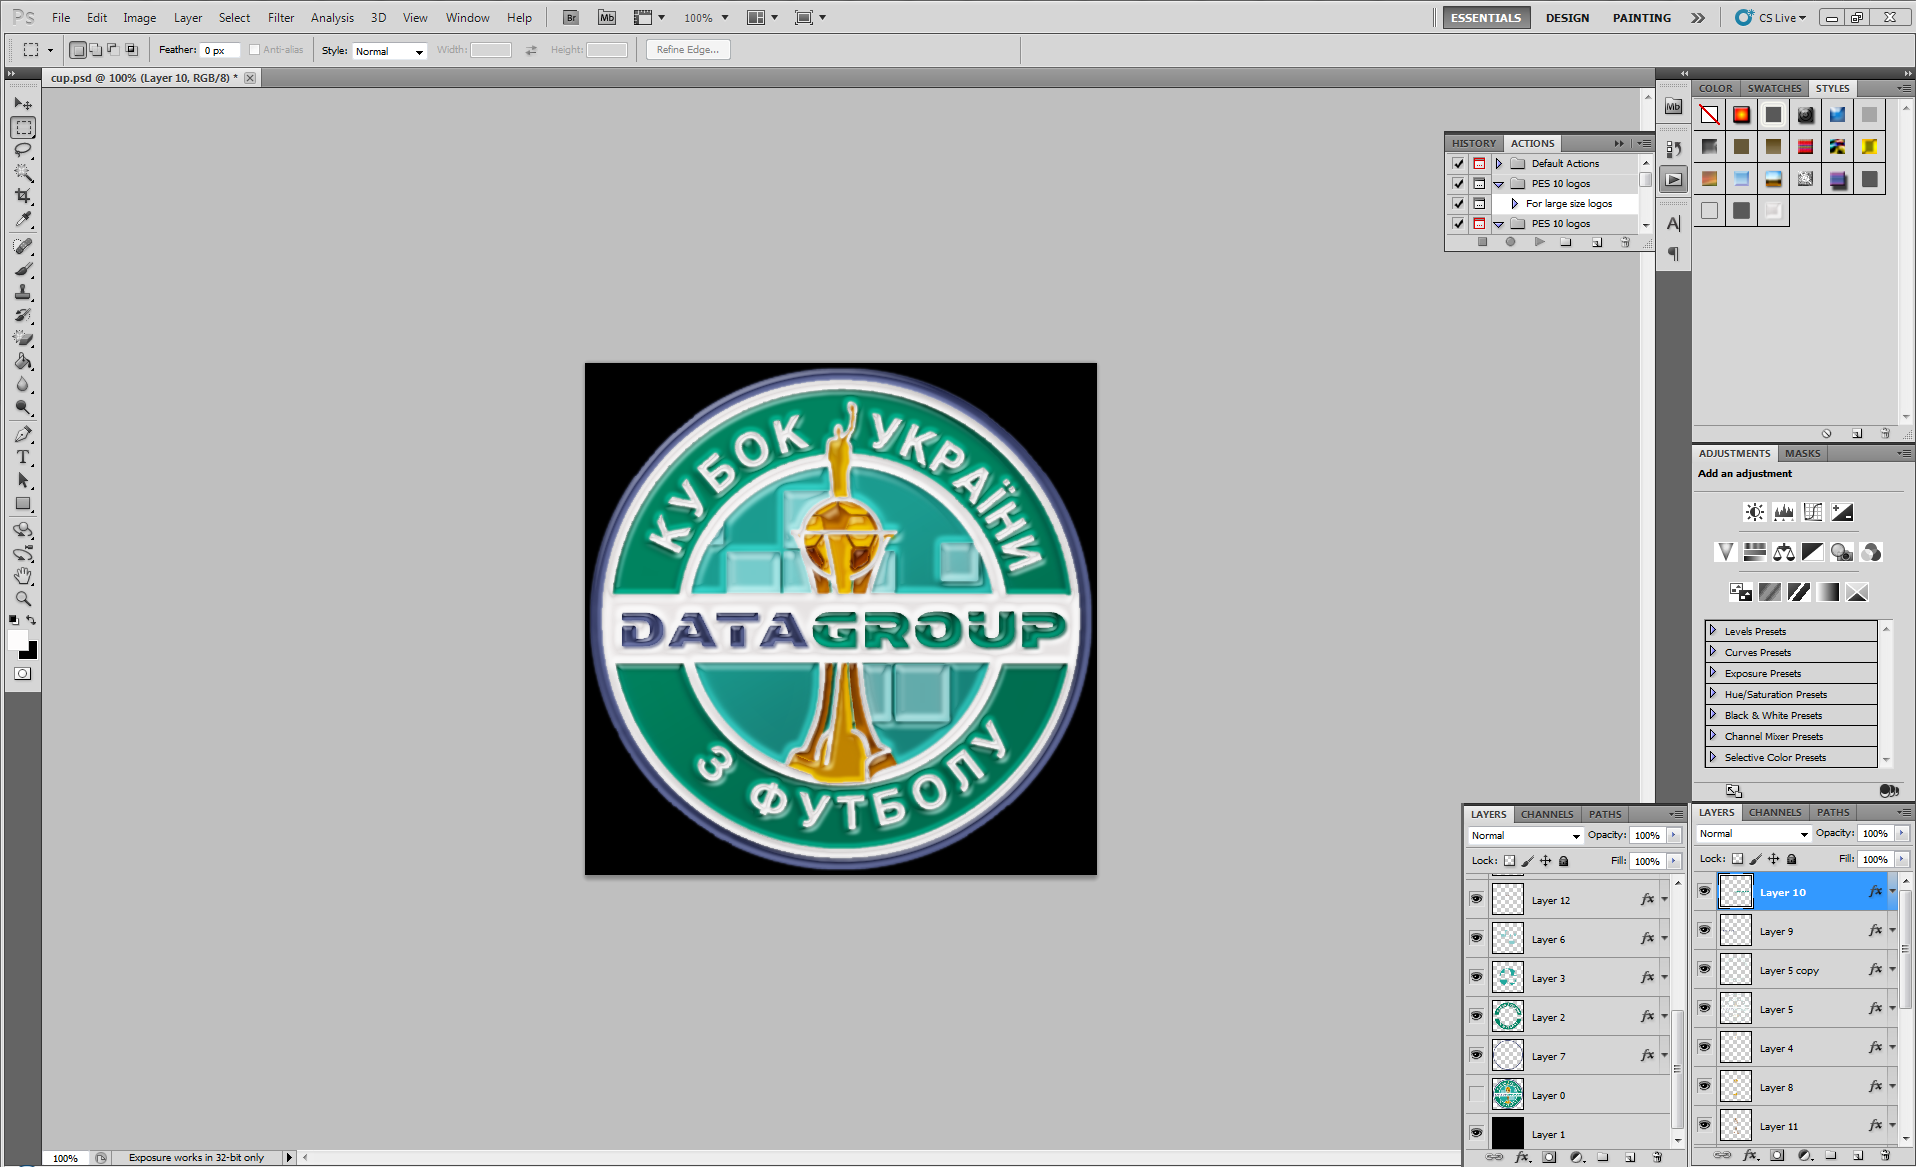
Task: Open the Filter menu
Action: click(x=280, y=17)
